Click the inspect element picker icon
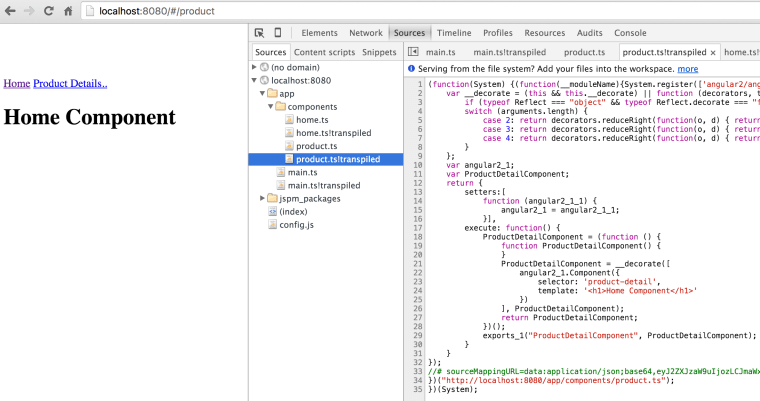This screenshot has width=760, height=401. pyautogui.click(x=260, y=33)
